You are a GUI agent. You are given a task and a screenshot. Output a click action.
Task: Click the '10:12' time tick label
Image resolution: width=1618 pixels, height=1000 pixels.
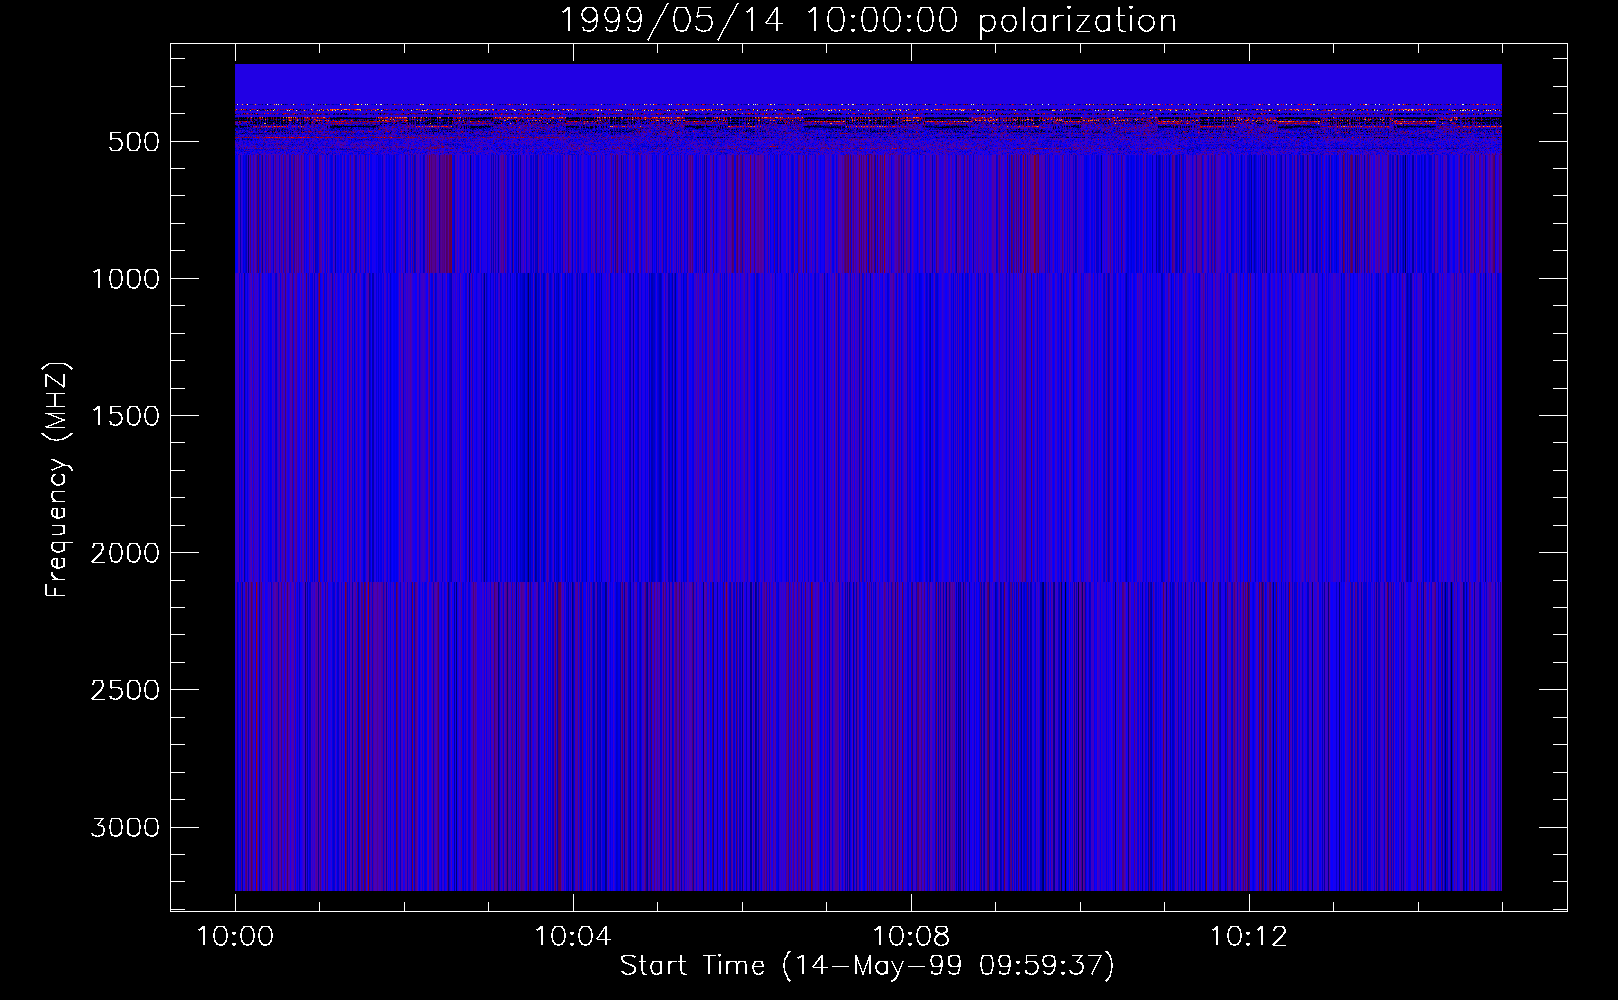coord(1248,937)
